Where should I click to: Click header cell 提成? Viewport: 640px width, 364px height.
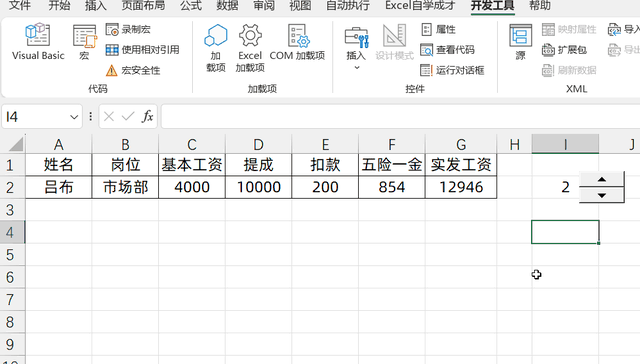pyautogui.click(x=258, y=165)
